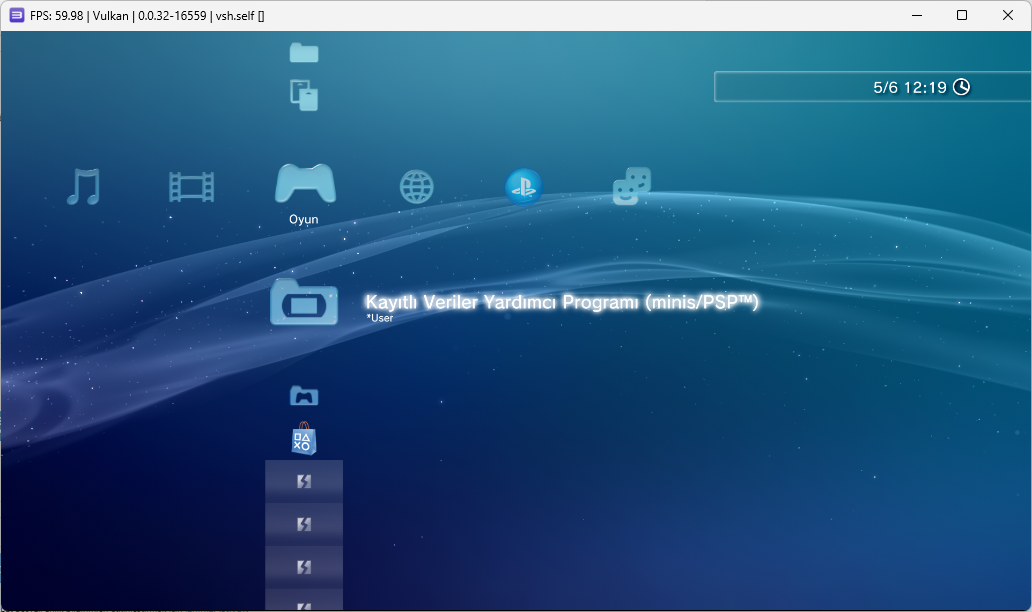
Task: Select the Friends smiley faces icon
Action: click(x=632, y=186)
